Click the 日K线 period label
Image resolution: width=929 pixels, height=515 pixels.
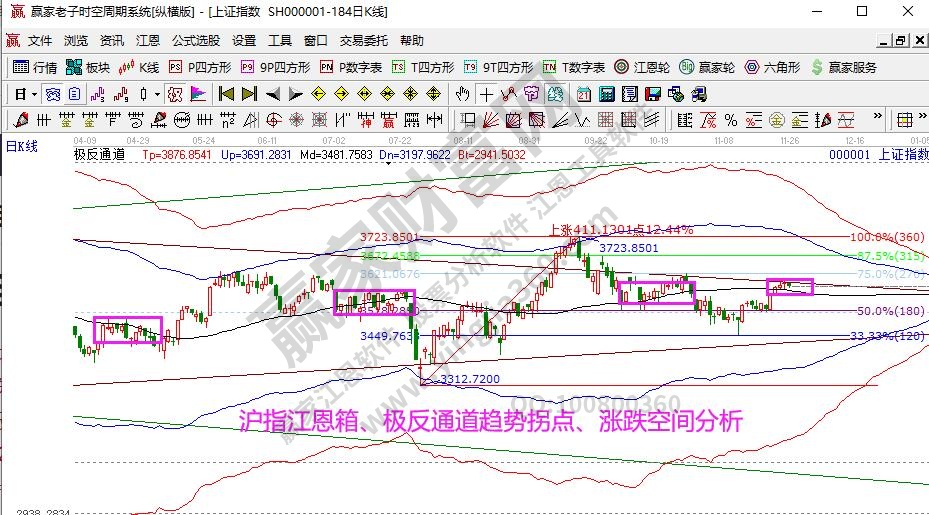[22, 146]
